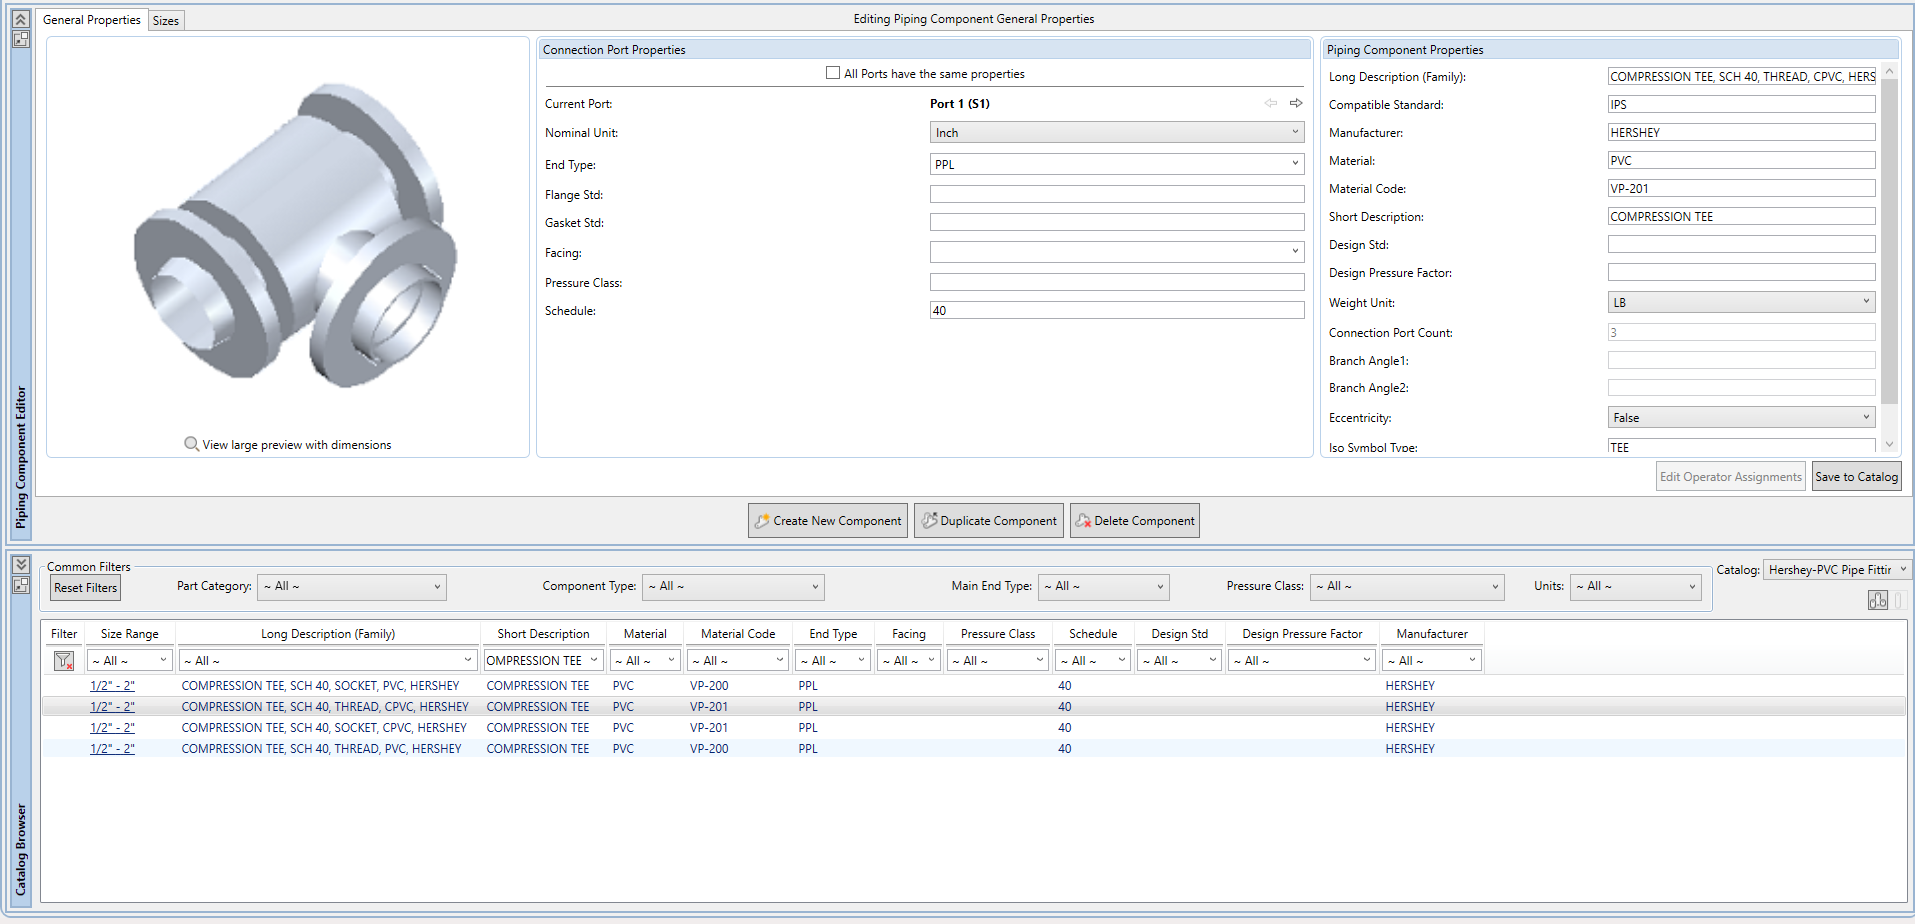Click the Schedule input field
Image resolution: width=1915 pixels, height=924 pixels.
[1116, 311]
